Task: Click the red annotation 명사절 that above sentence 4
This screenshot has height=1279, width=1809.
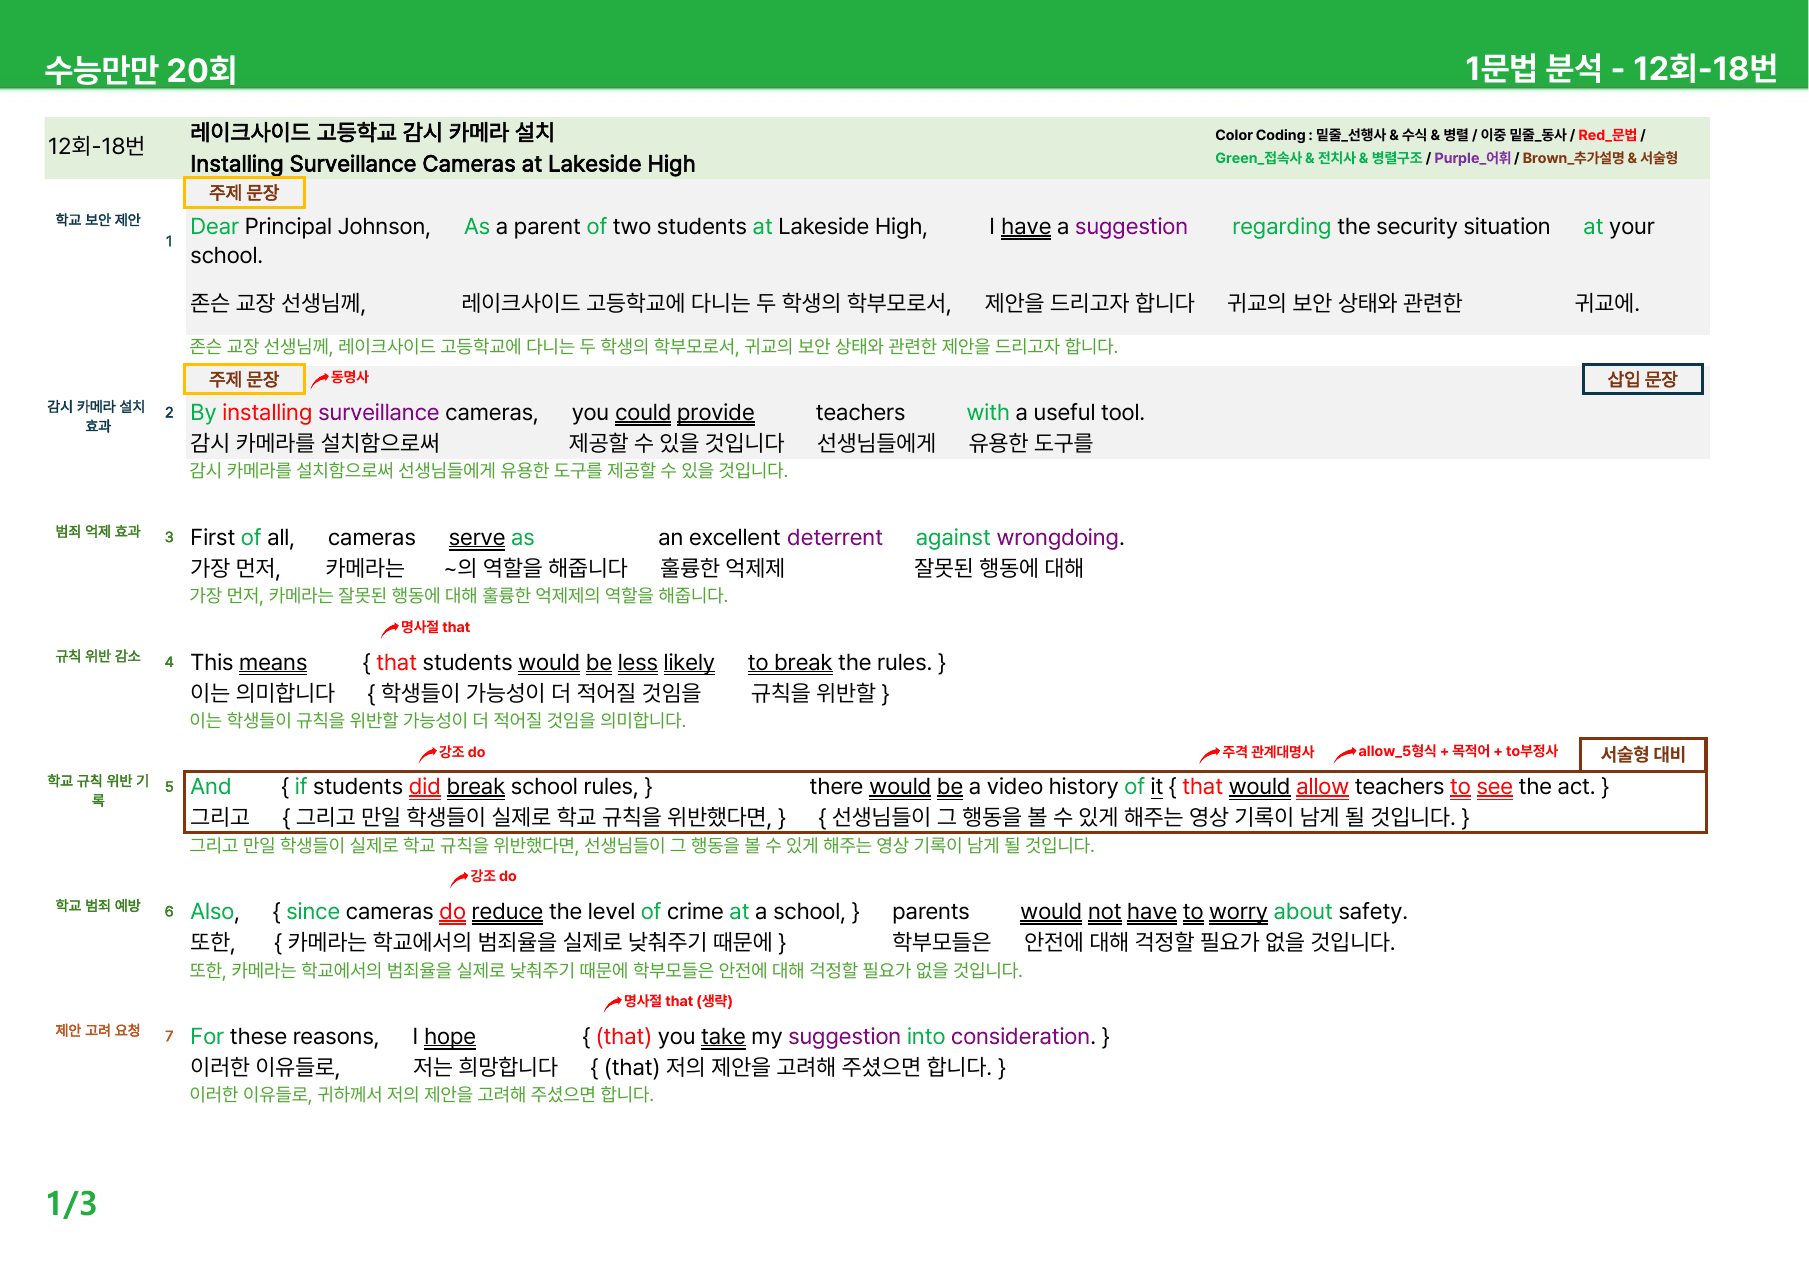Action: 435,627
